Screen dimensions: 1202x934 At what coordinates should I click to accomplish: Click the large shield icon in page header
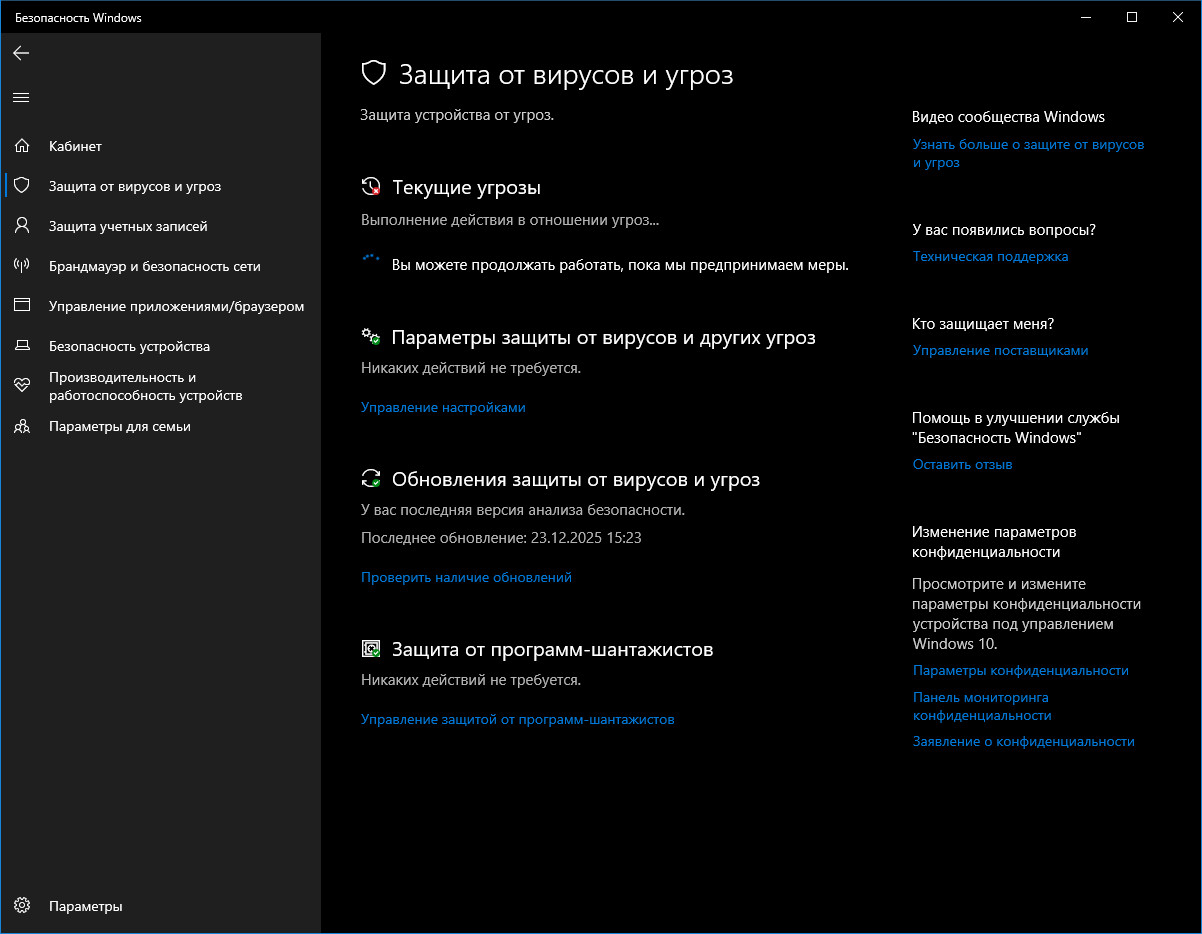pyautogui.click(x=373, y=73)
